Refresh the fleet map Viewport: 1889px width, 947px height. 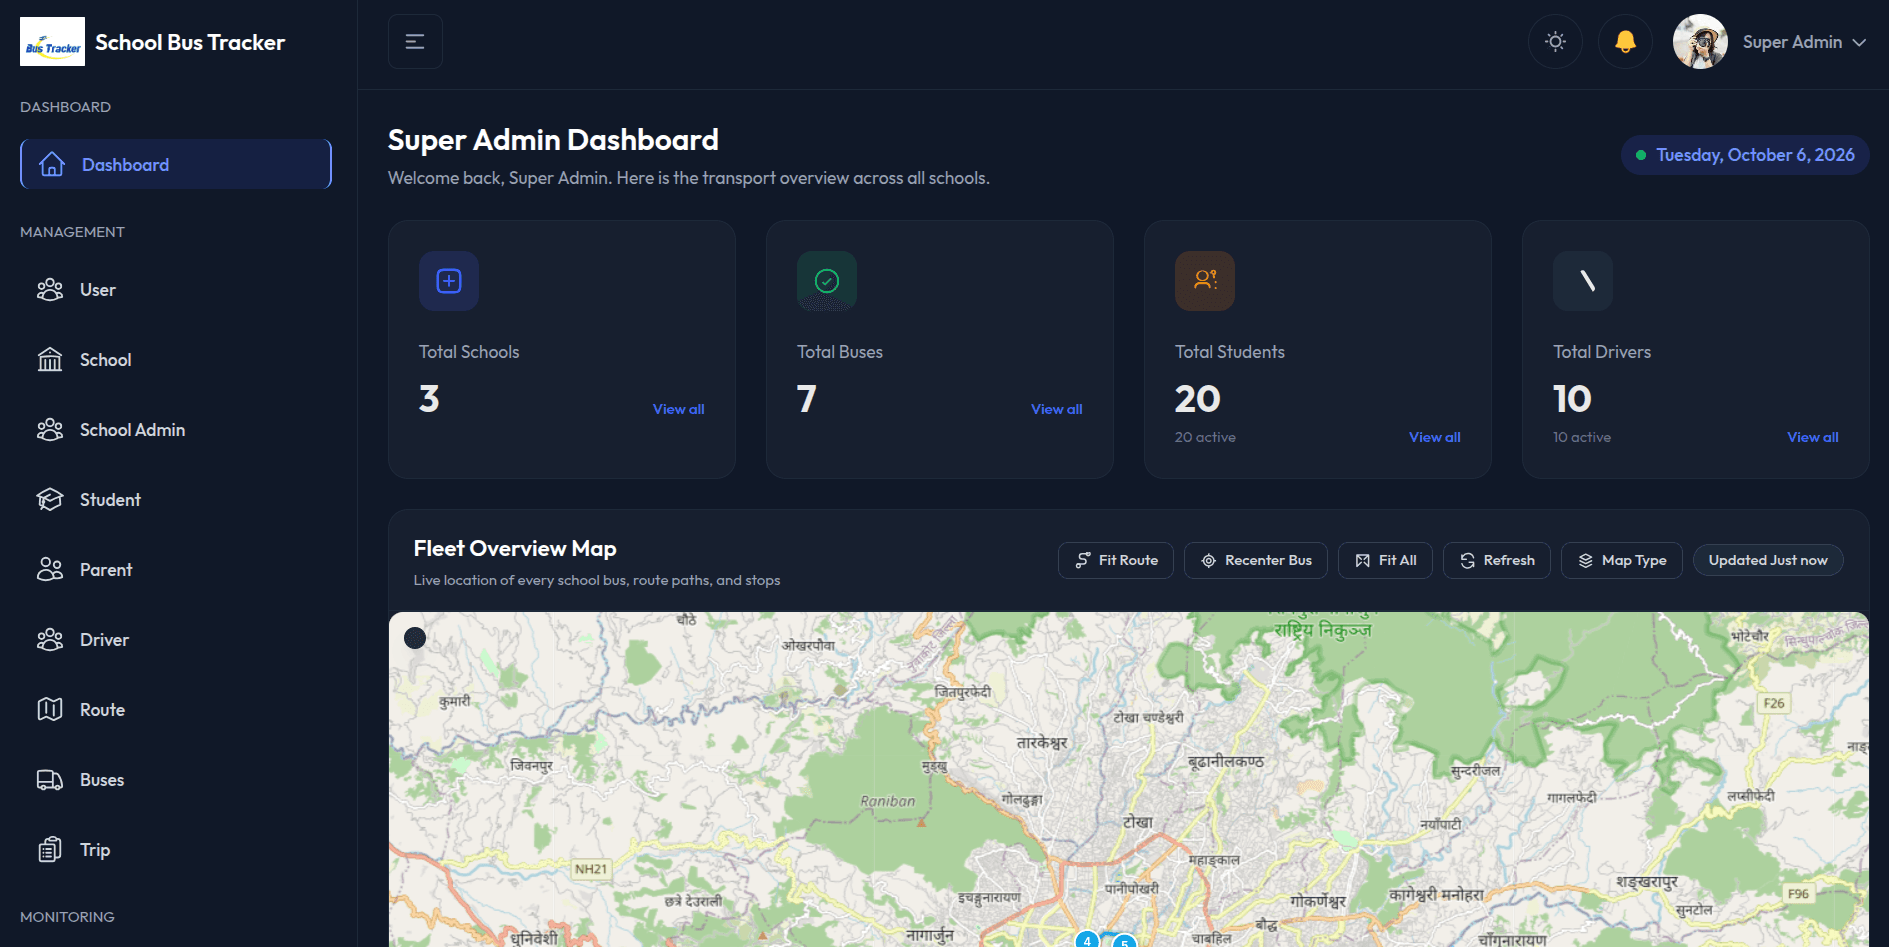point(1497,560)
